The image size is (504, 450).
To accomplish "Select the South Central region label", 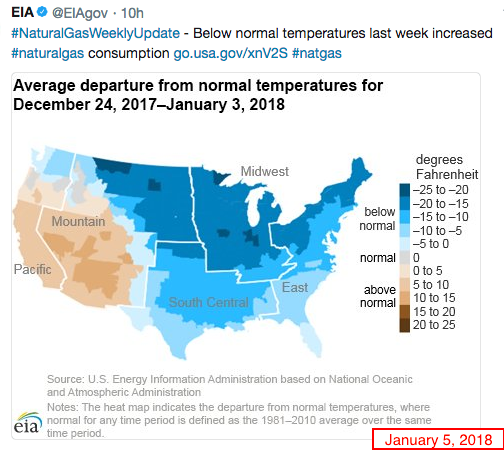I will click(209, 302).
